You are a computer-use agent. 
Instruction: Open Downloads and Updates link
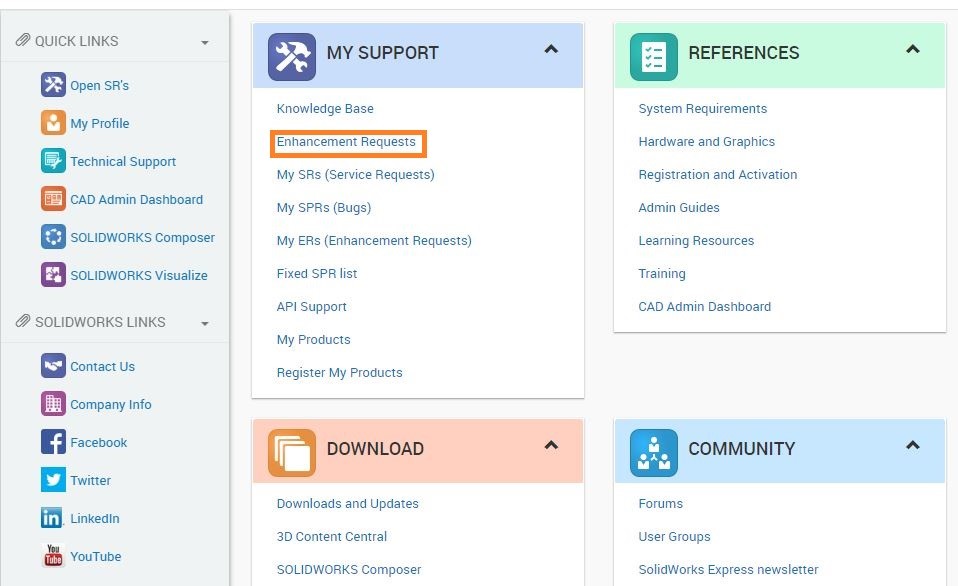tap(348, 504)
